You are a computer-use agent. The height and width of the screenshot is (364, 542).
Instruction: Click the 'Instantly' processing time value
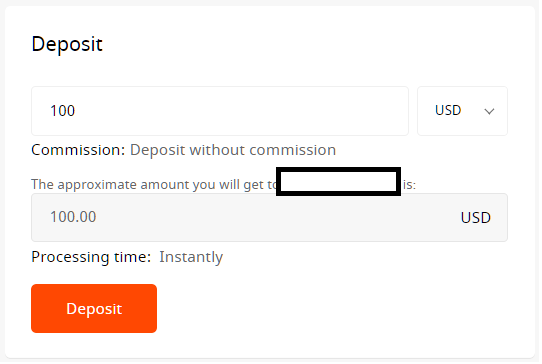coord(192,258)
